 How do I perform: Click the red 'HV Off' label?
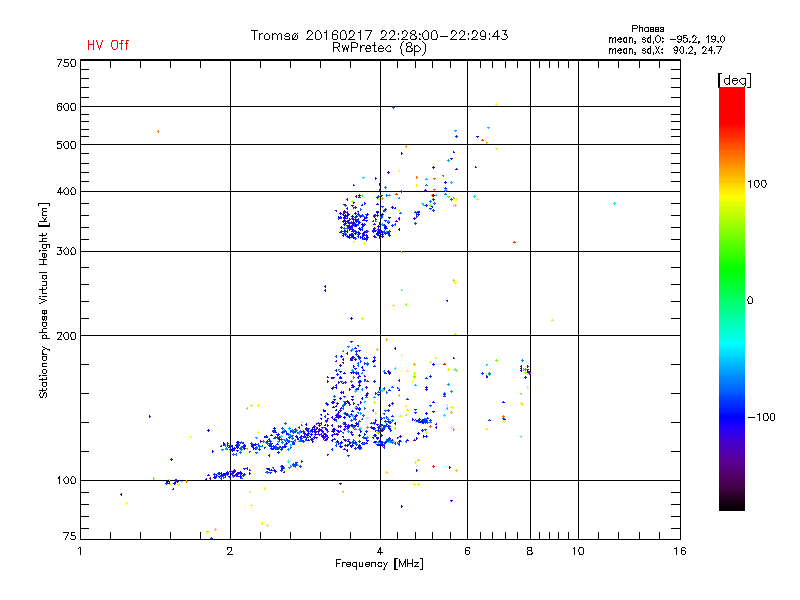108,45
